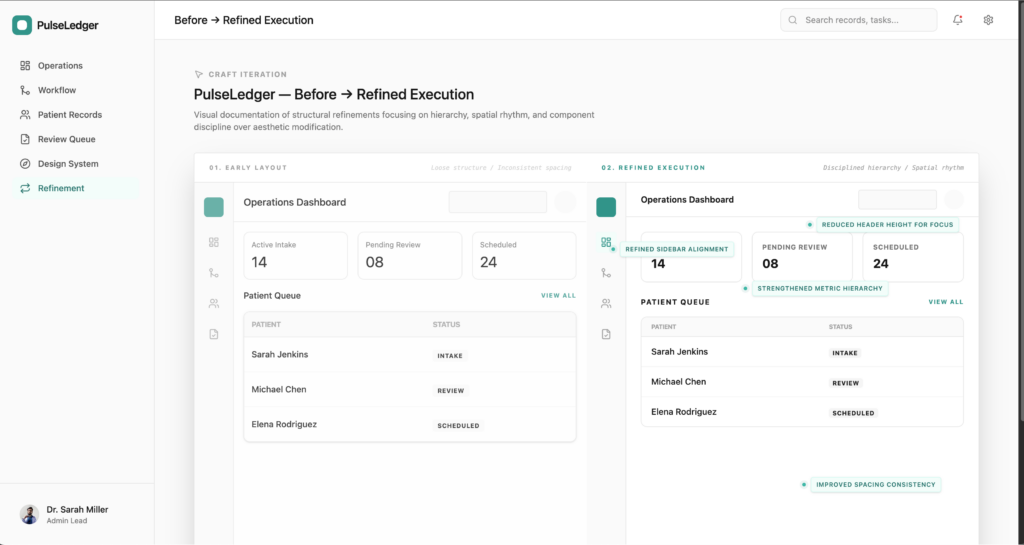The height and width of the screenshot is (545, 1024).
Task: Click the 02. Refined Execution heading
Action: pos(653,168)
